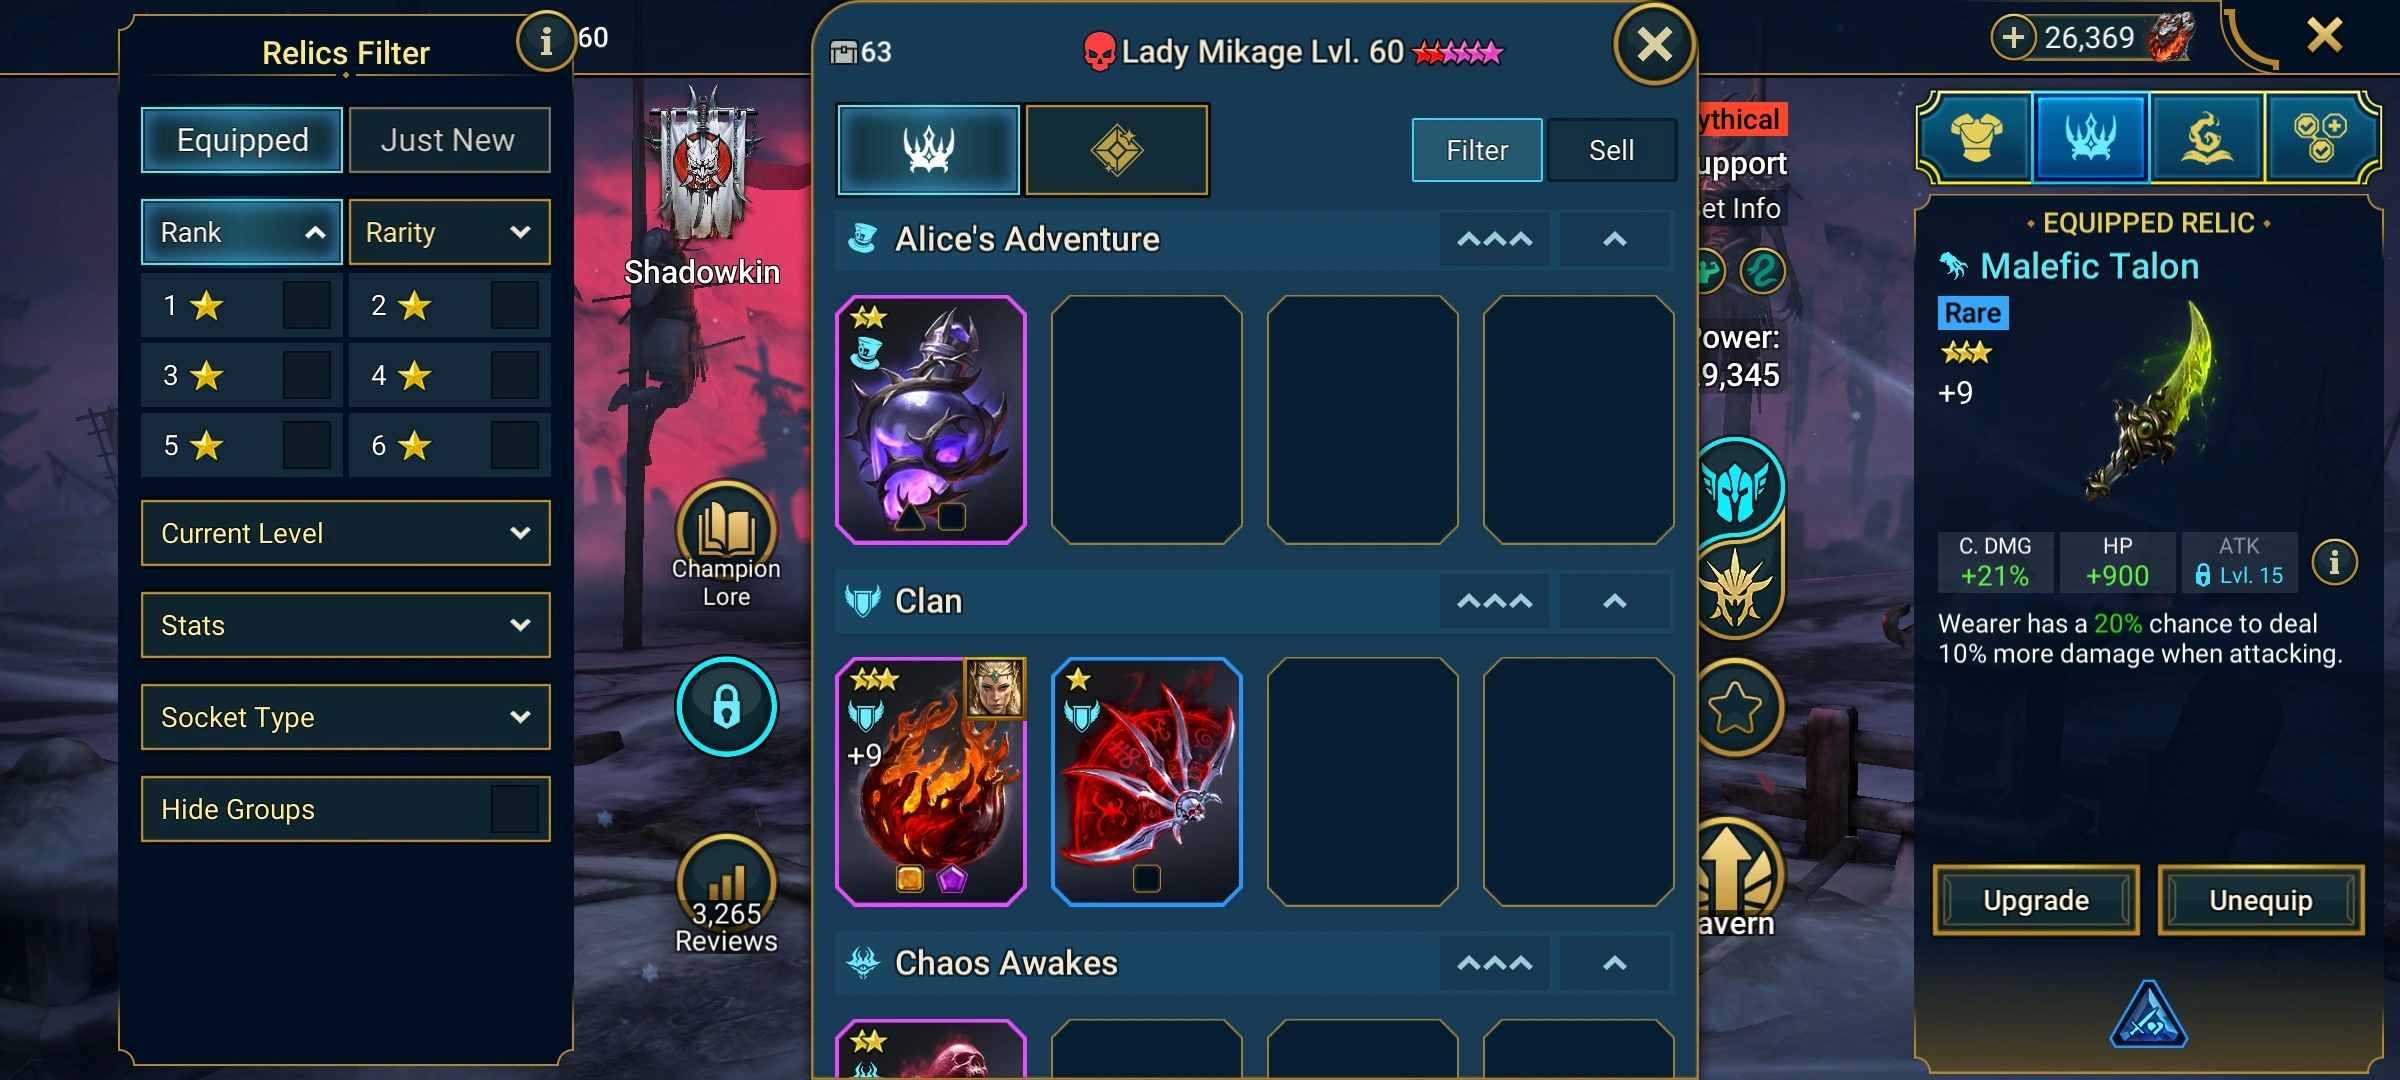
Task: Open the Socket Type dropdown
Action: coord(346,717)
